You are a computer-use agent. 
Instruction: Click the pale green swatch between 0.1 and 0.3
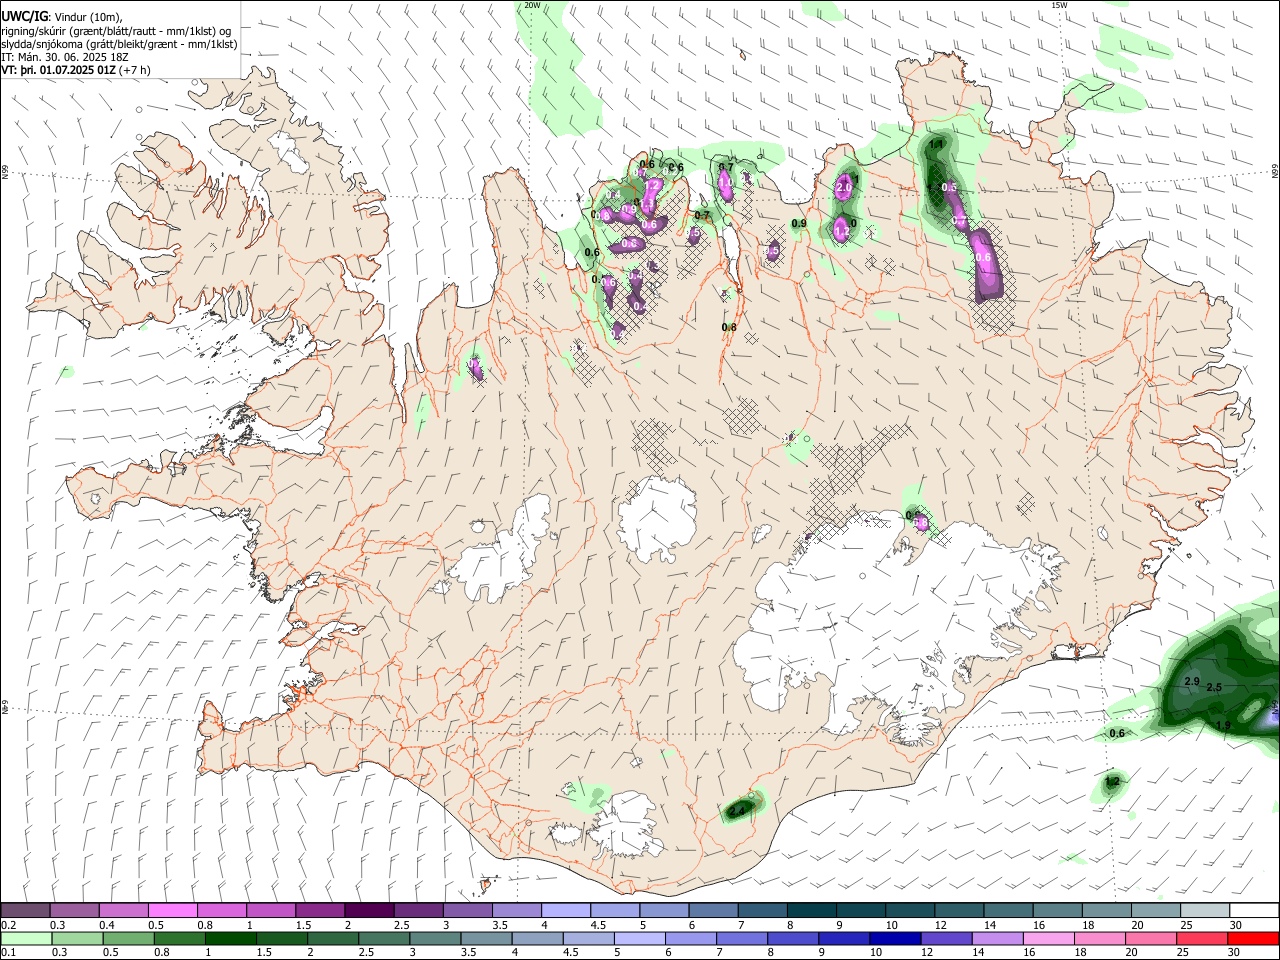pyautogui.click(x=26, y=938)
